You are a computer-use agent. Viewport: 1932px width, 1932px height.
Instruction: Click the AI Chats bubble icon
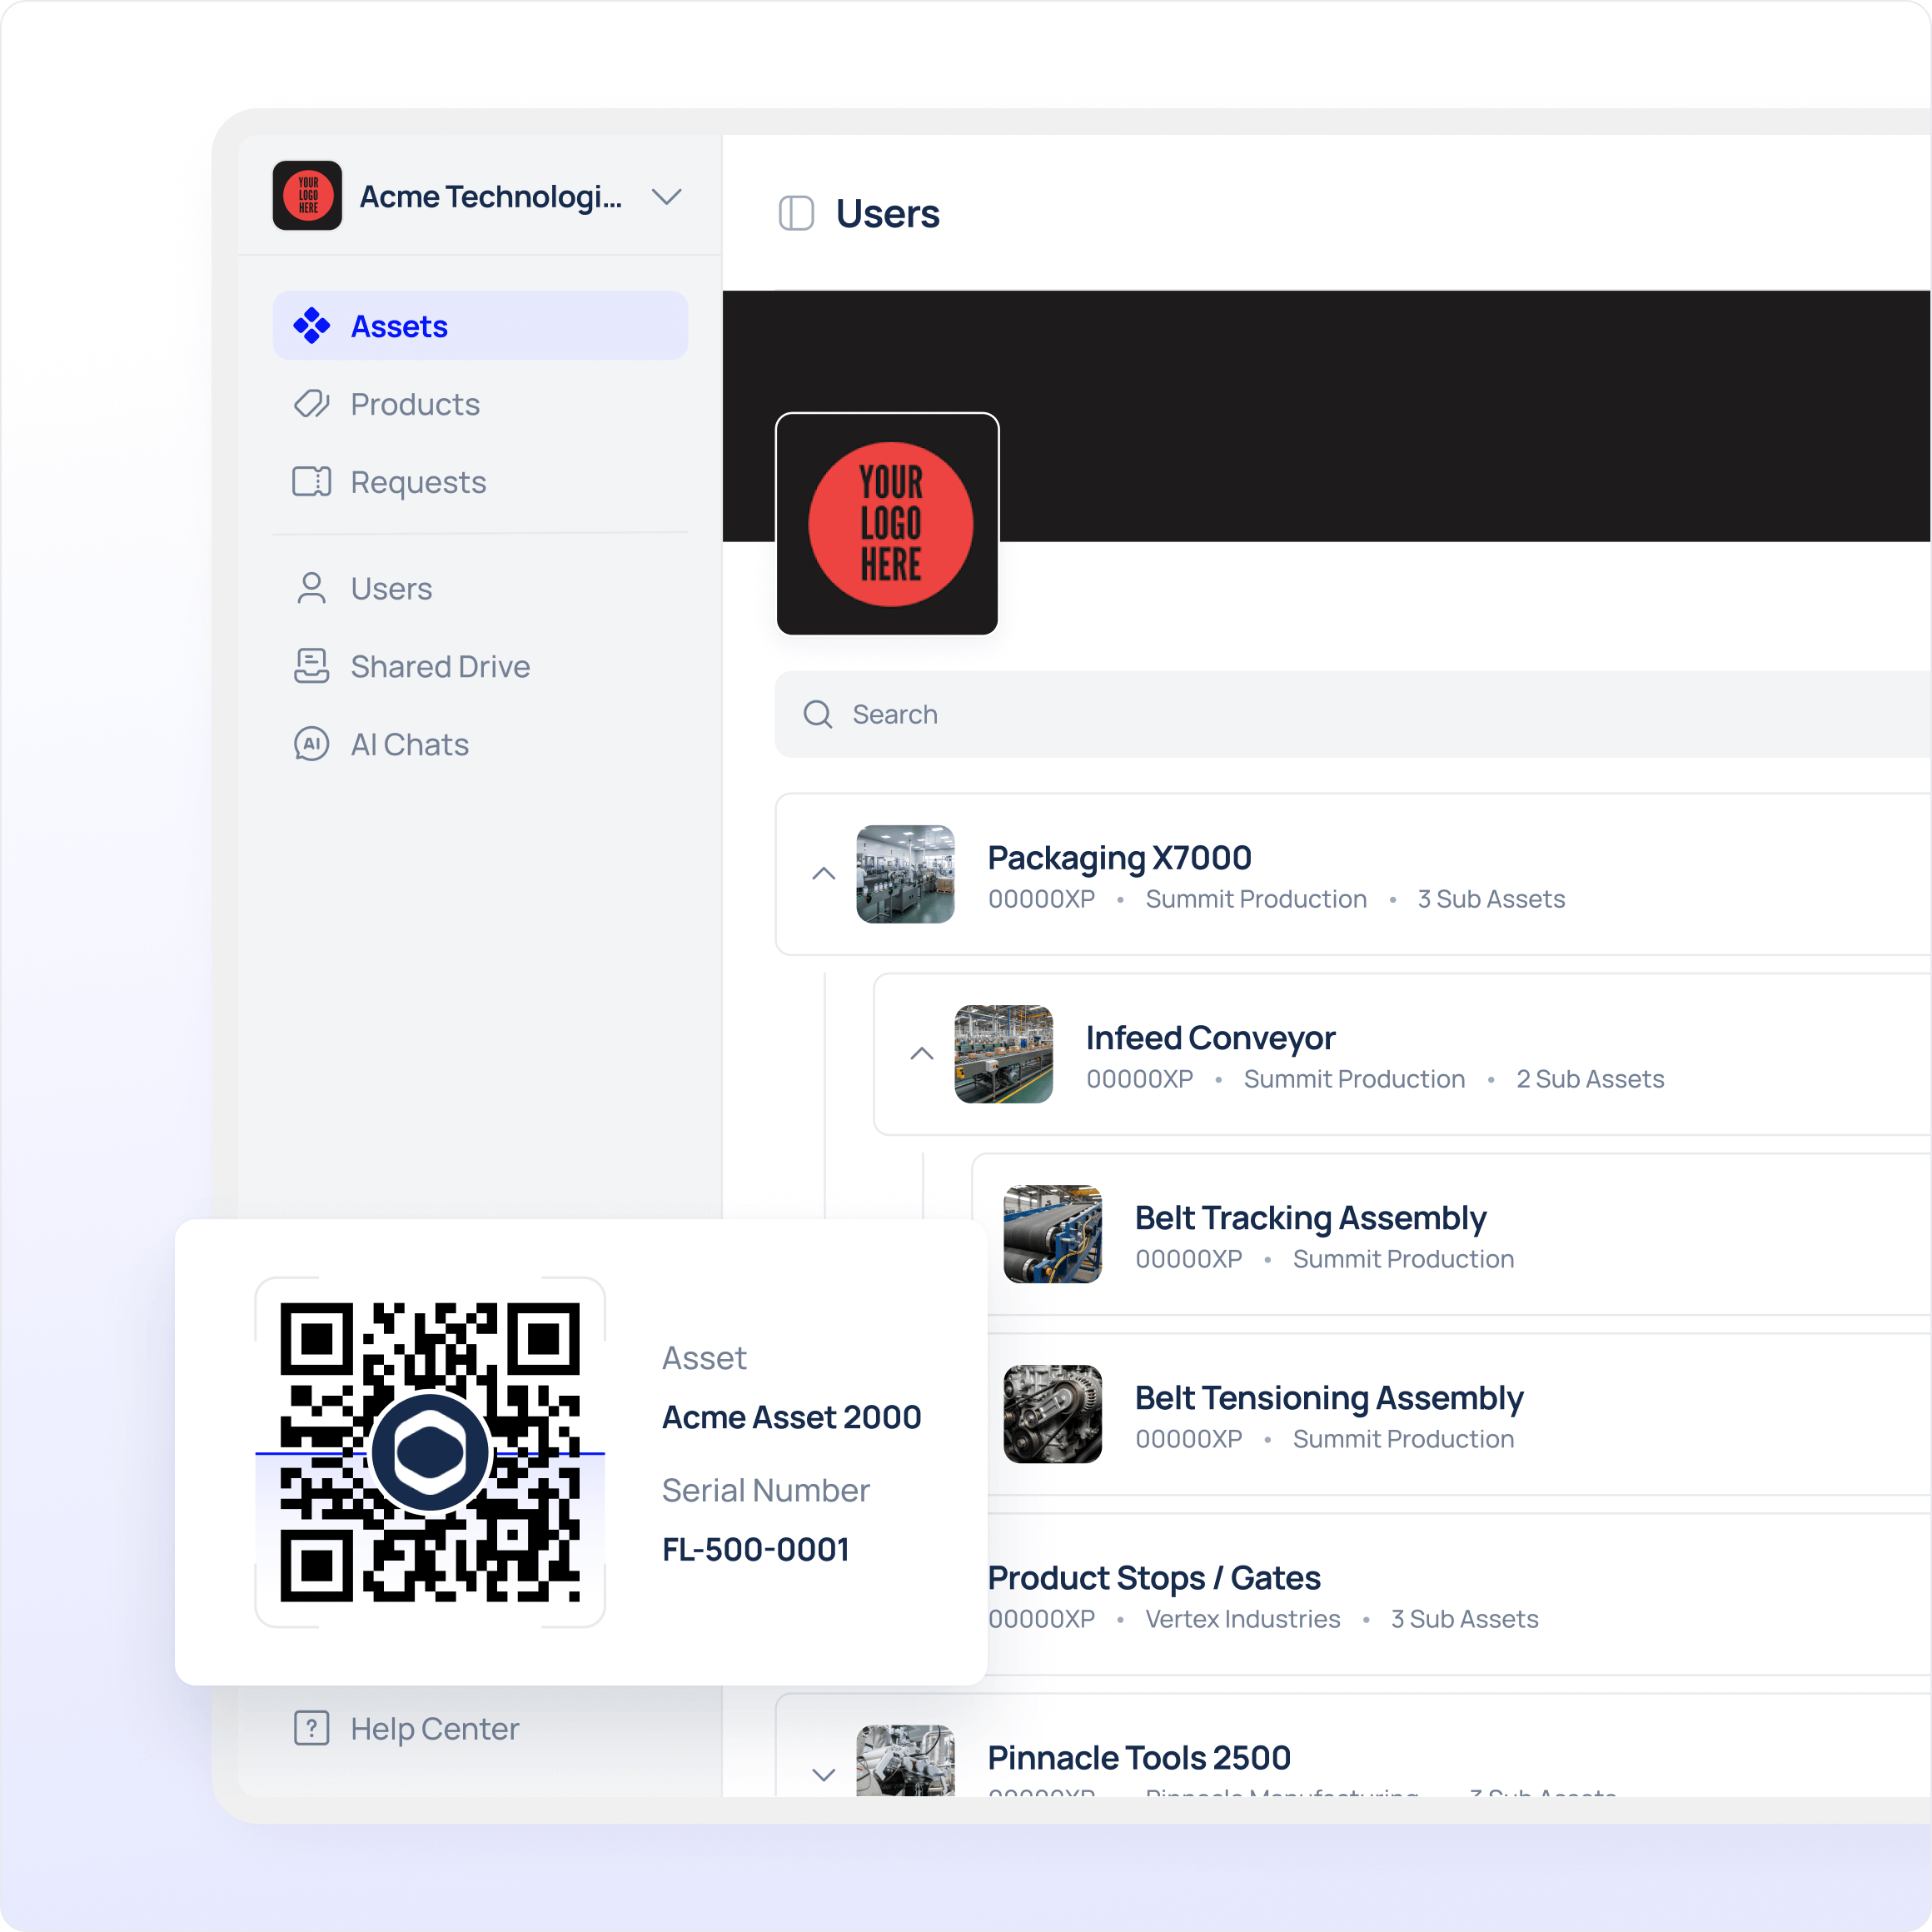tap(311, 744)
